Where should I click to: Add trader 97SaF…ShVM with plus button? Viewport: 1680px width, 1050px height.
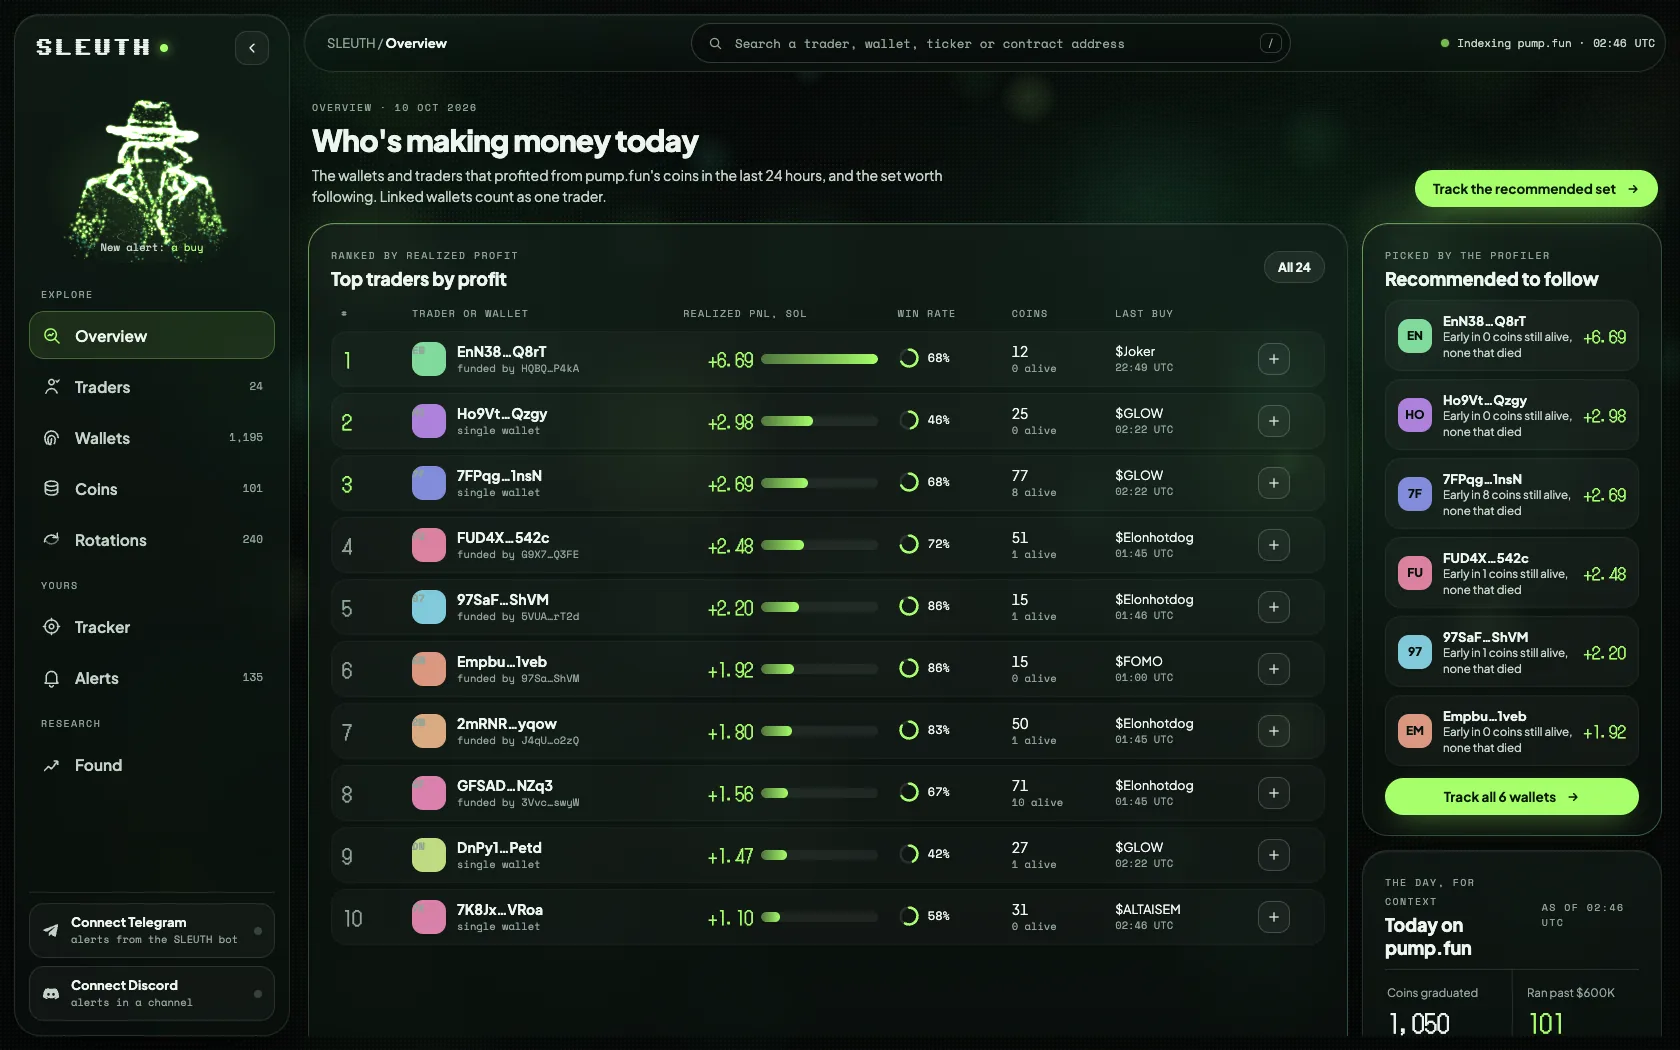click(1274, 607)
